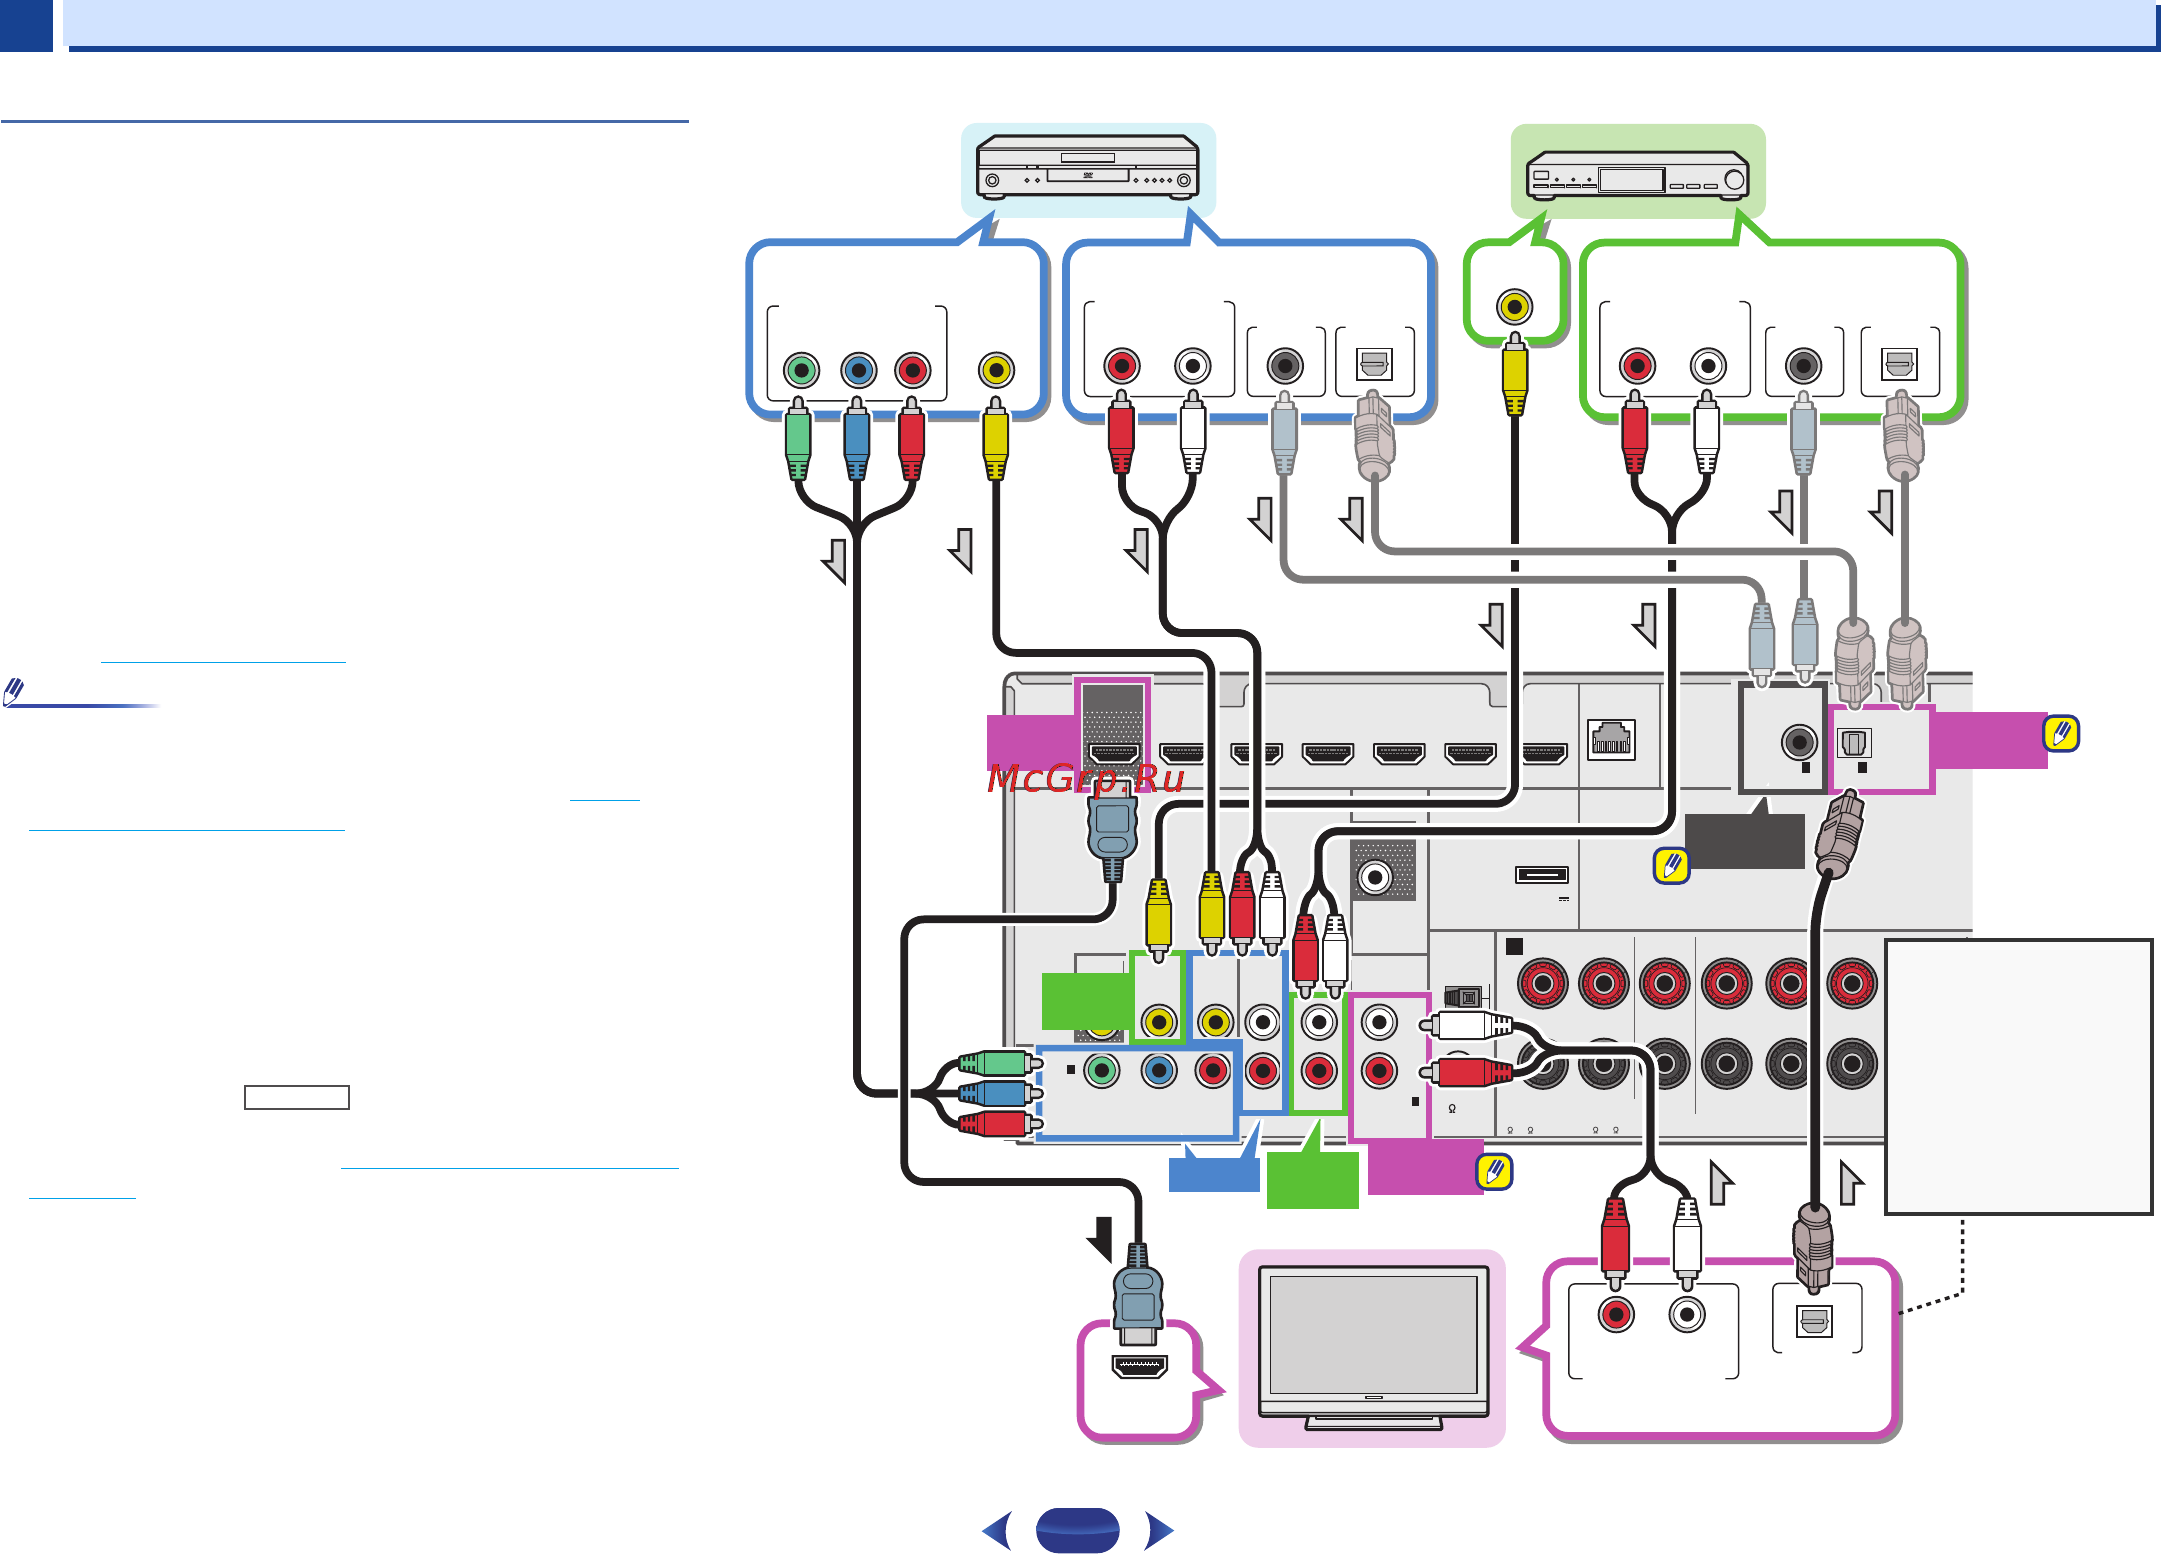The height and width of the screenshot is (1554, 2161).
Task: Click the white audio jack on the DVD player audio panel
Action: (1193, 365)
